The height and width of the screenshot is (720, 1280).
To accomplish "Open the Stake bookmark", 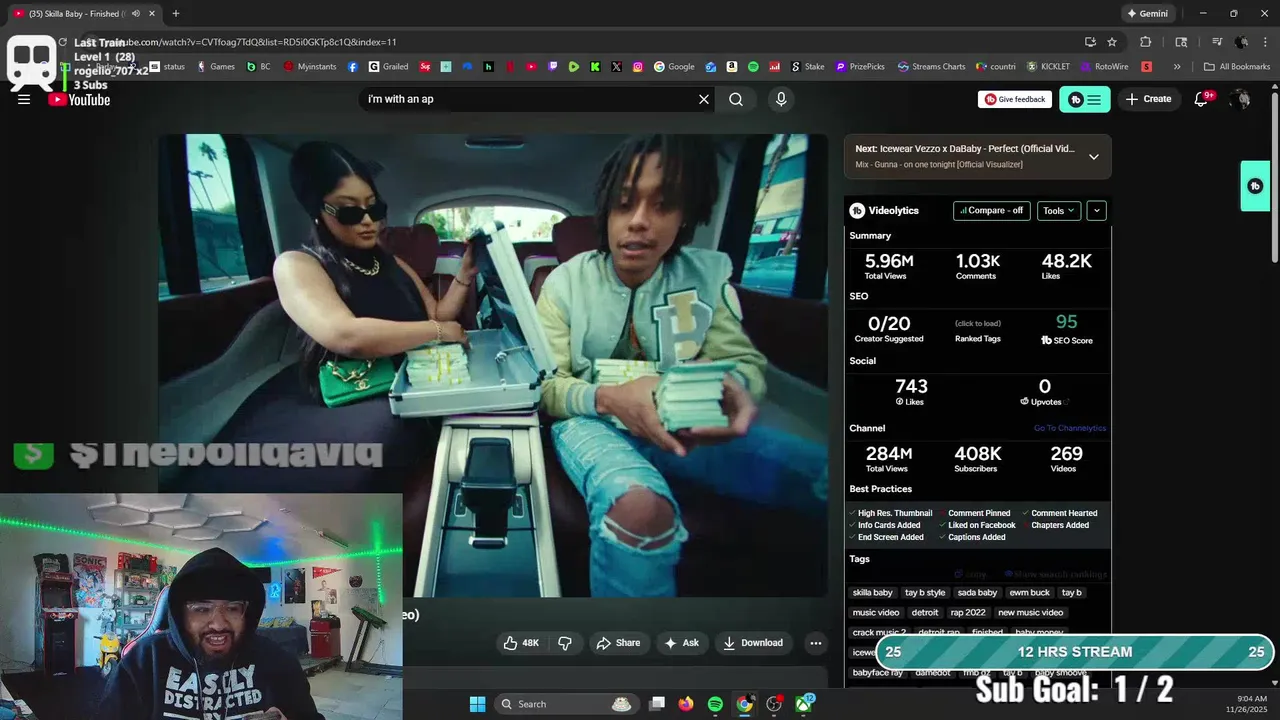I will [x=808, y=67].
